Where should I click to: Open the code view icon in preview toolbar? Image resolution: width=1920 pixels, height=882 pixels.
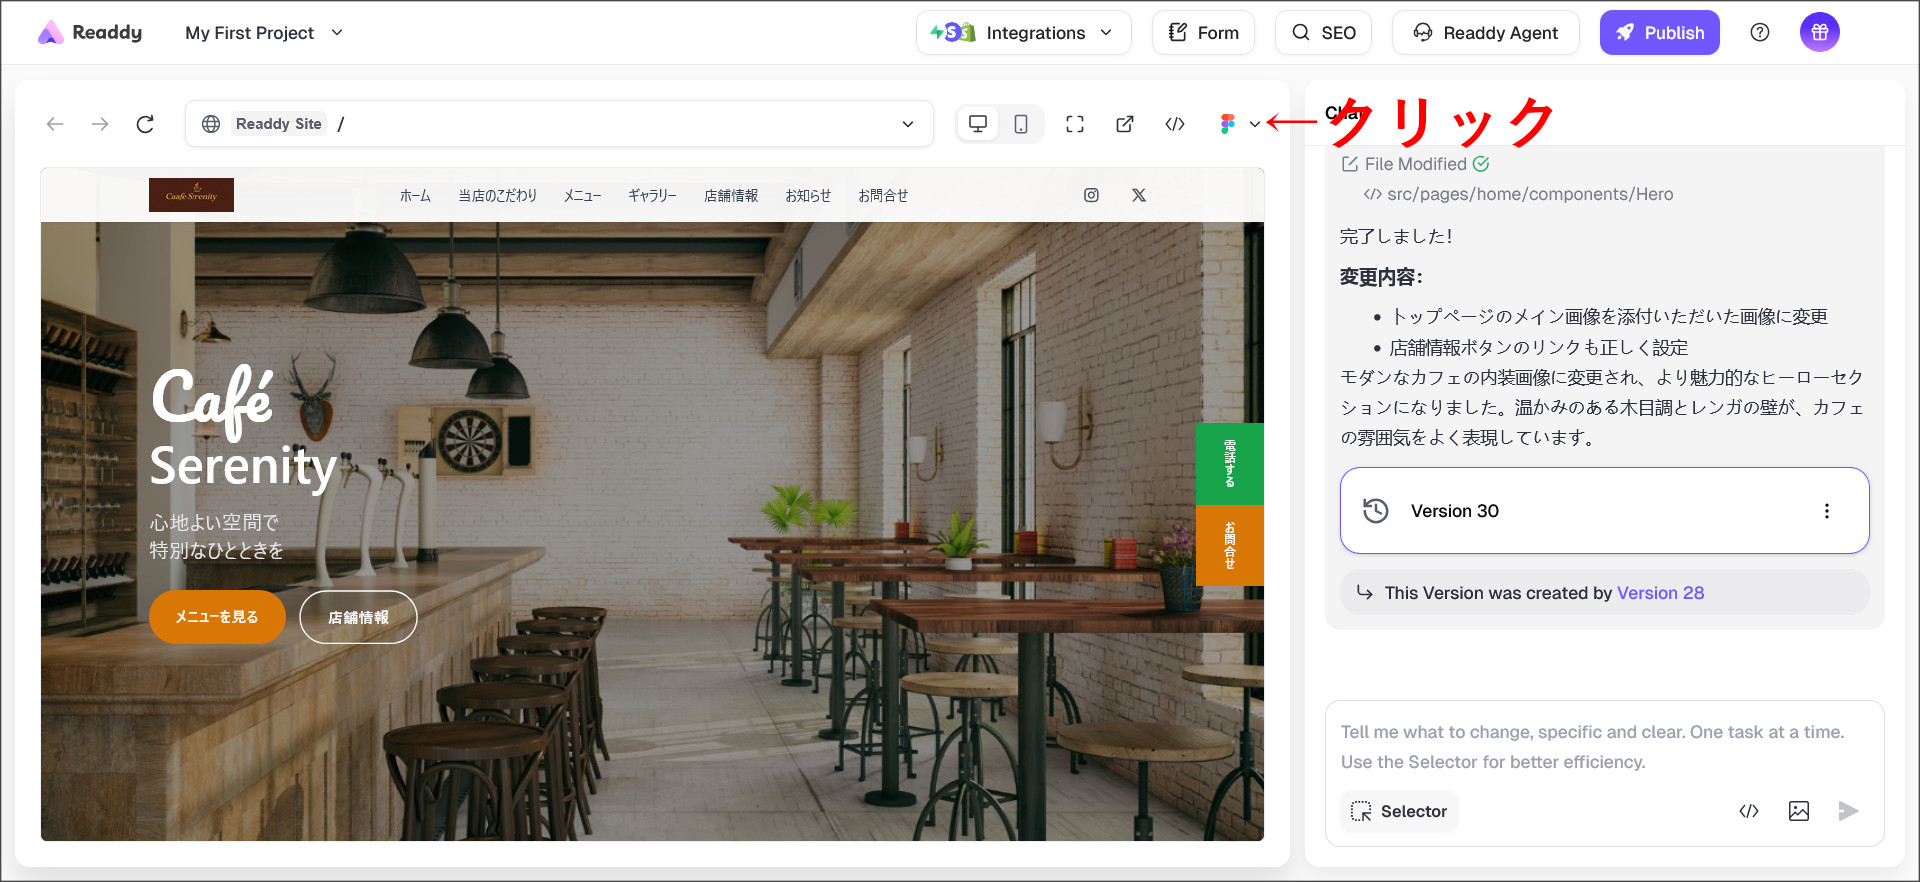click(x=1175, y=124)
